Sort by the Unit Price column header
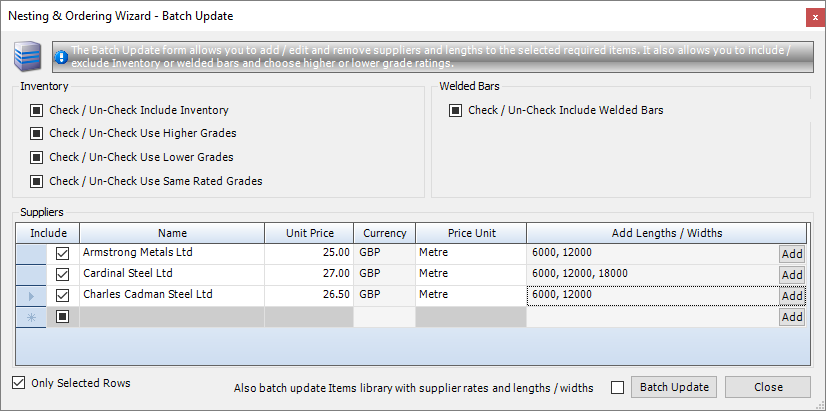The image size is (826, 411). [x=309, y=233]
